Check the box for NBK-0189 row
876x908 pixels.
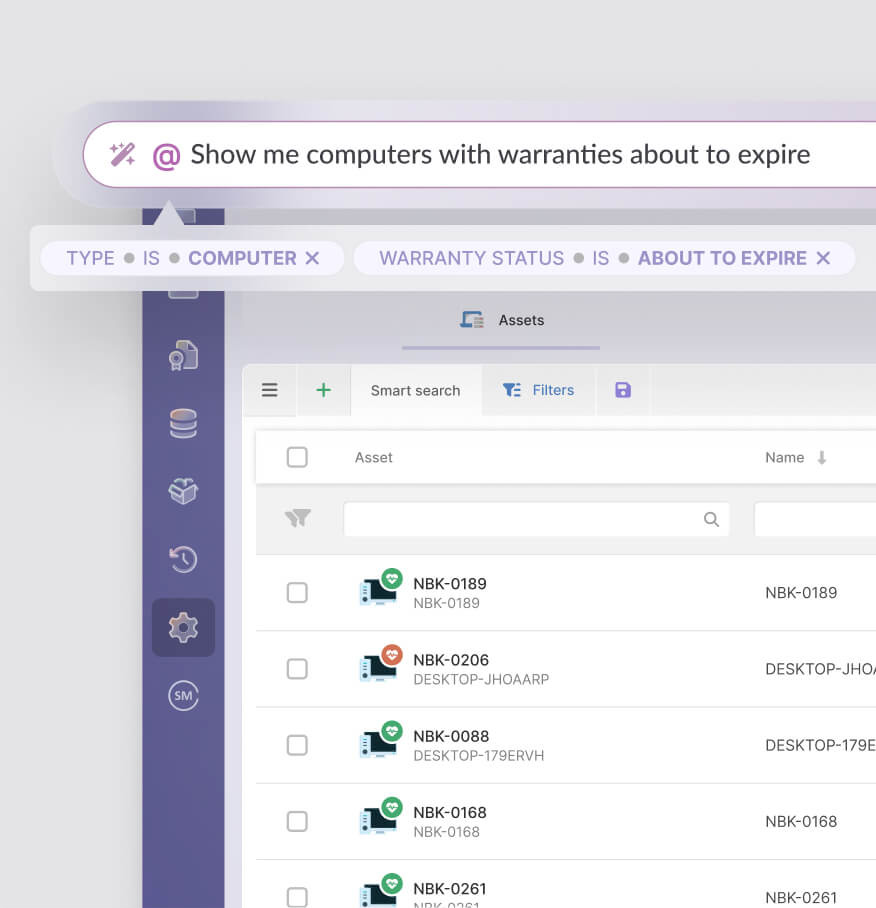pyautogui.click(x=297, y=592)
